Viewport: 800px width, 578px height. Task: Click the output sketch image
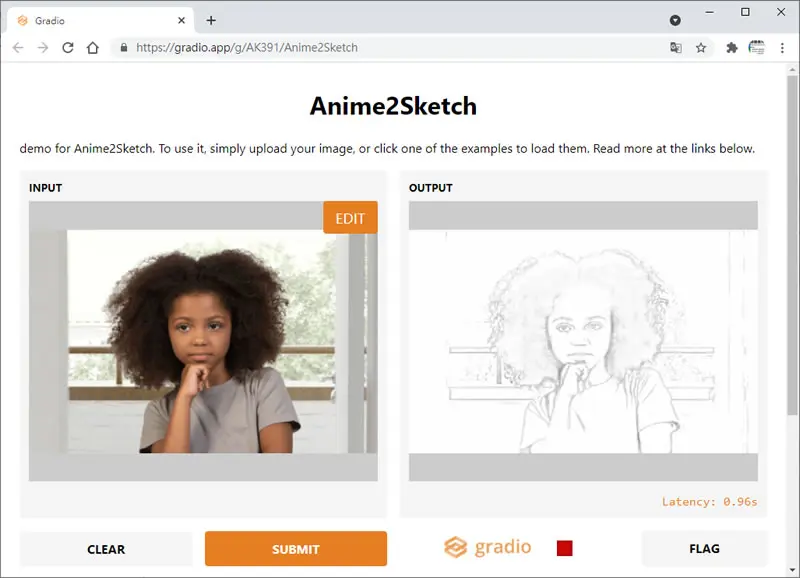(x=583, y=341)
